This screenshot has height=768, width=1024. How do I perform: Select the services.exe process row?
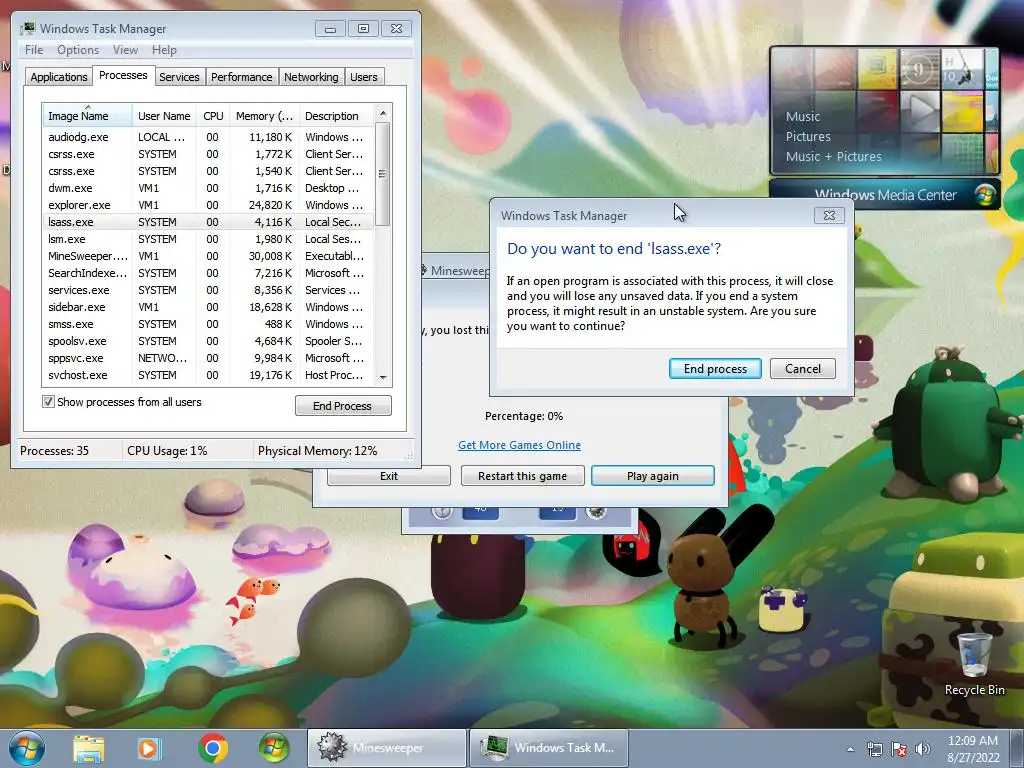pyautogui.click(x=208, y=290)
